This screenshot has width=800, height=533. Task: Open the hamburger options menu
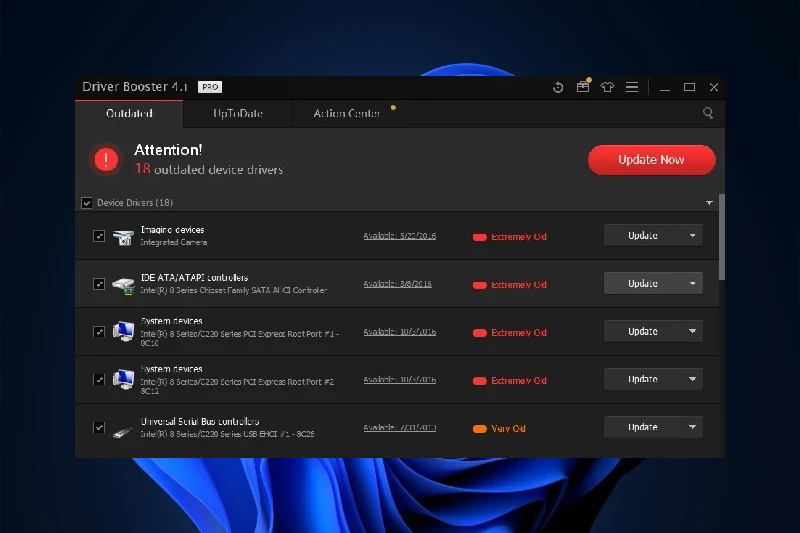632,87
